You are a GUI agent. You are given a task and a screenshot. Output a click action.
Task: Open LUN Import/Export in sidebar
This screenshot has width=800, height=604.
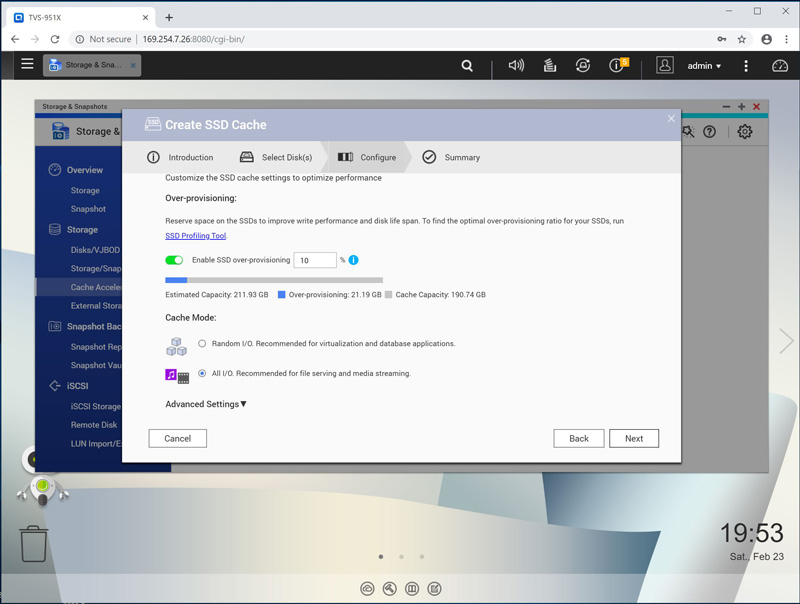(96, 443)
